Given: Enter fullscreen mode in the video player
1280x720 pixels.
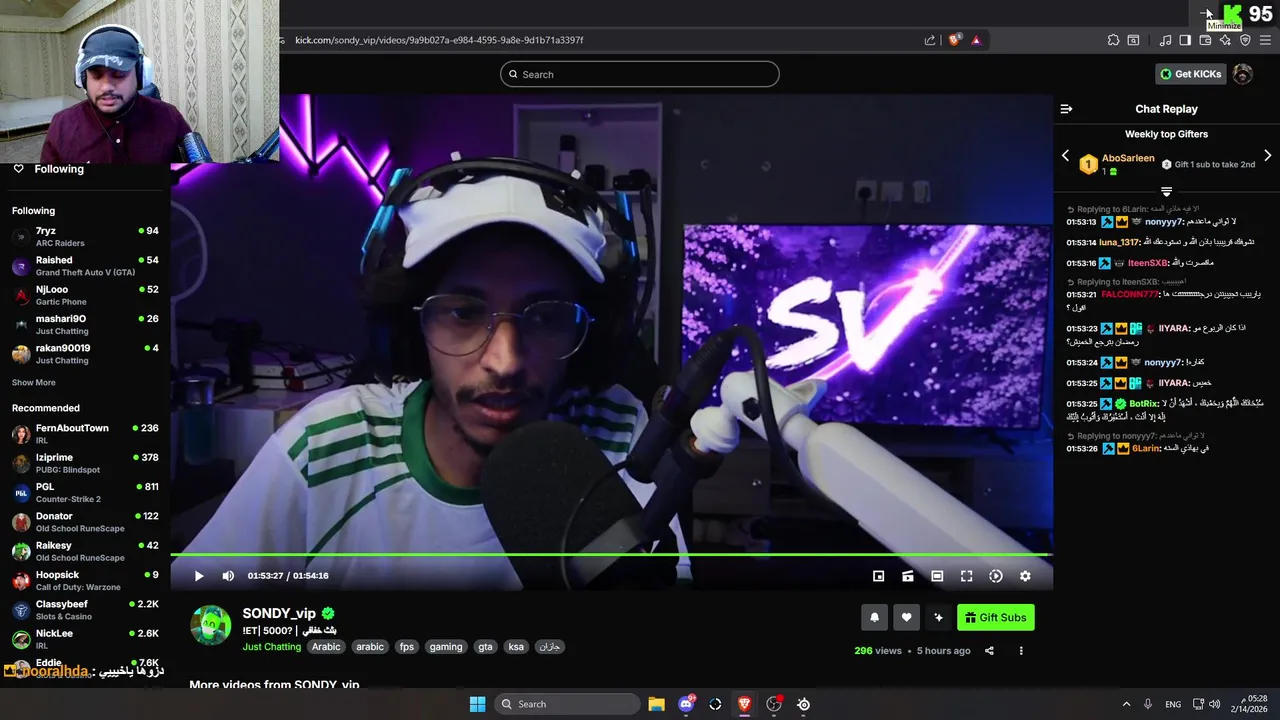Looking at the screenshot, I should 966,576.
